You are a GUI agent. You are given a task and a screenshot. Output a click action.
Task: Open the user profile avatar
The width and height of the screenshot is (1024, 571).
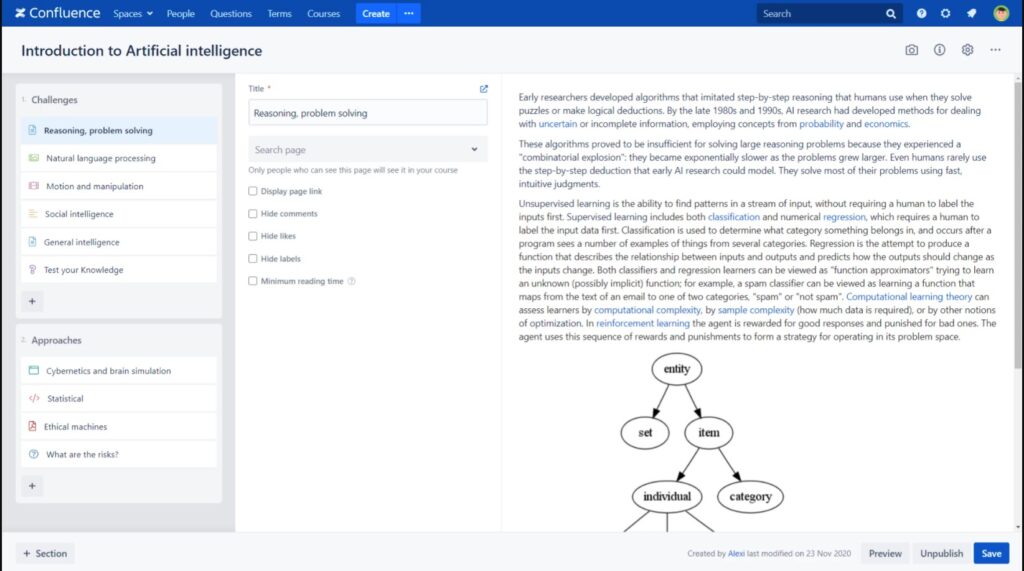[1000, 13]
